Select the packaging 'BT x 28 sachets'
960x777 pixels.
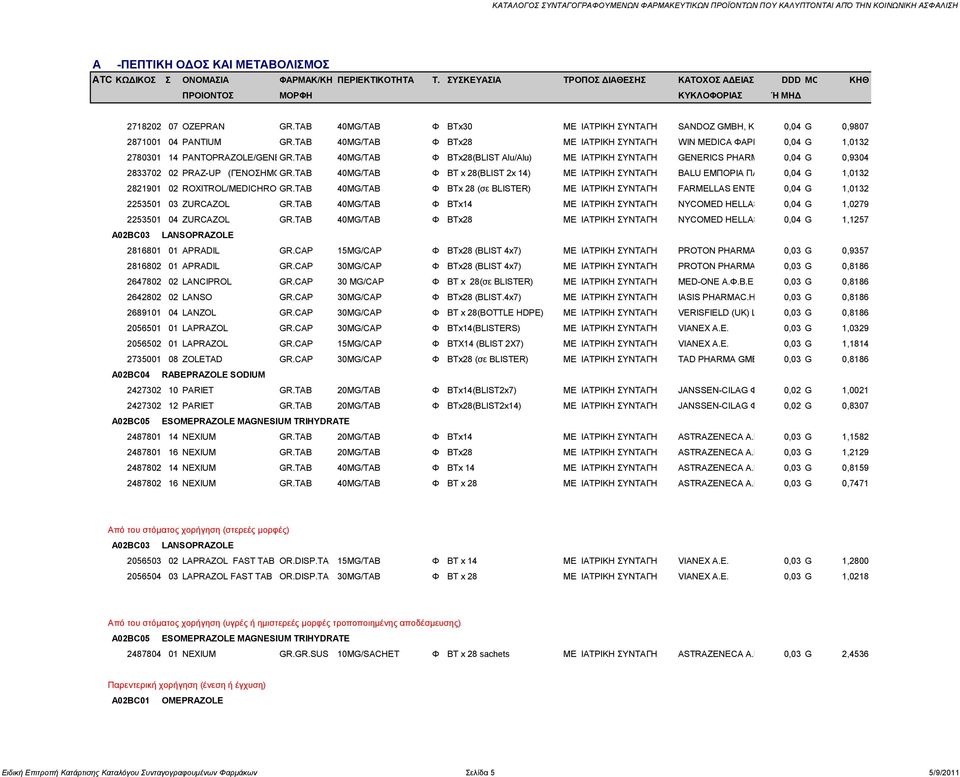(x=478, y=654)
